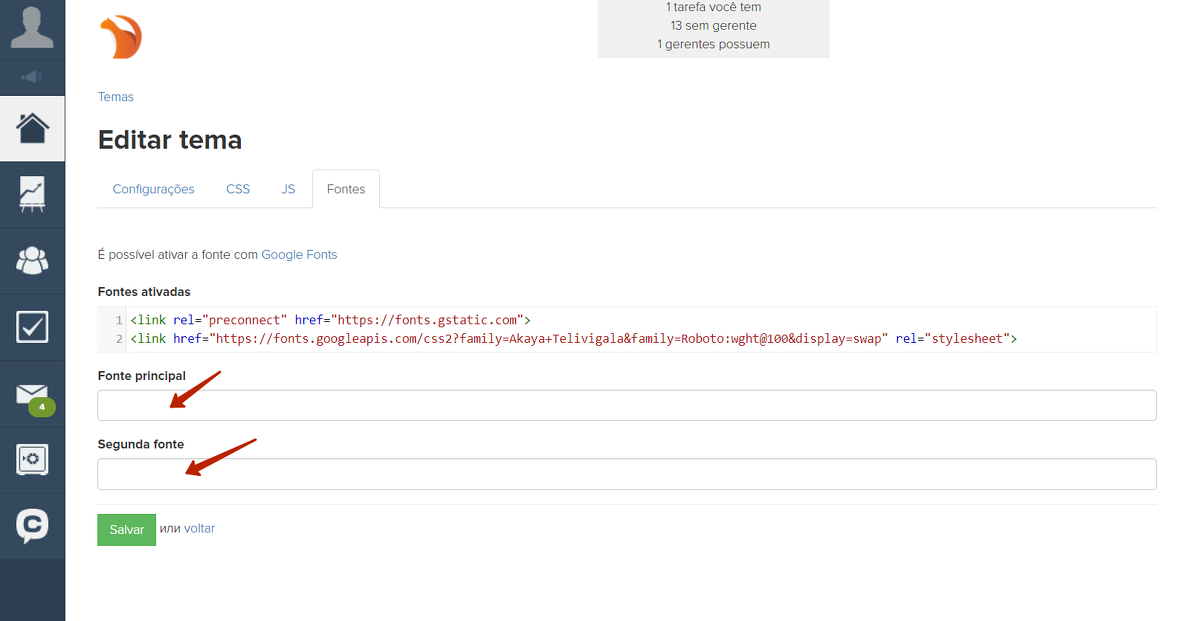The image size is (1200, 621).
Task: Open the chat bubble icon
Action: point(32,525)
